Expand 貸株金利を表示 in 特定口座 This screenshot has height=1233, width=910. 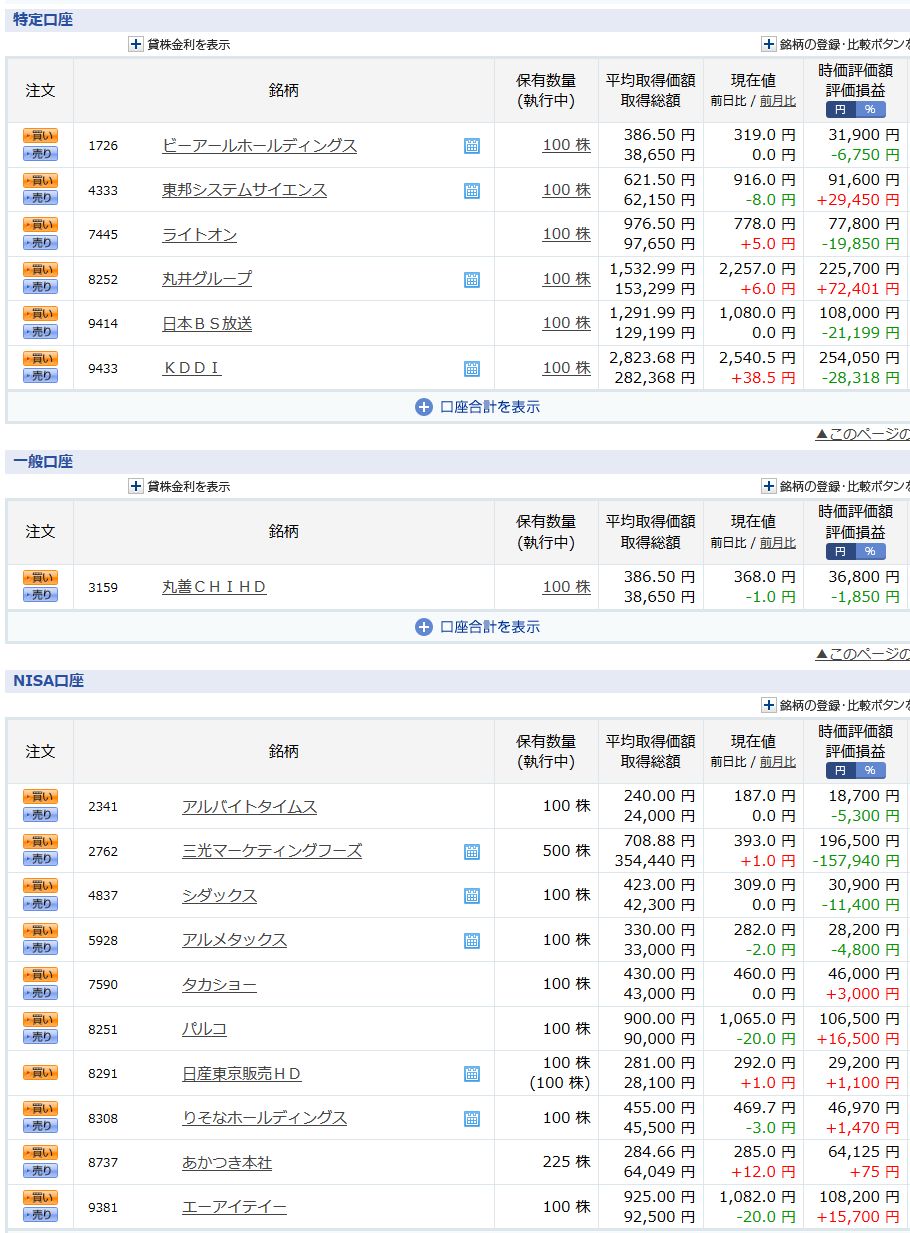coord(179,44)
